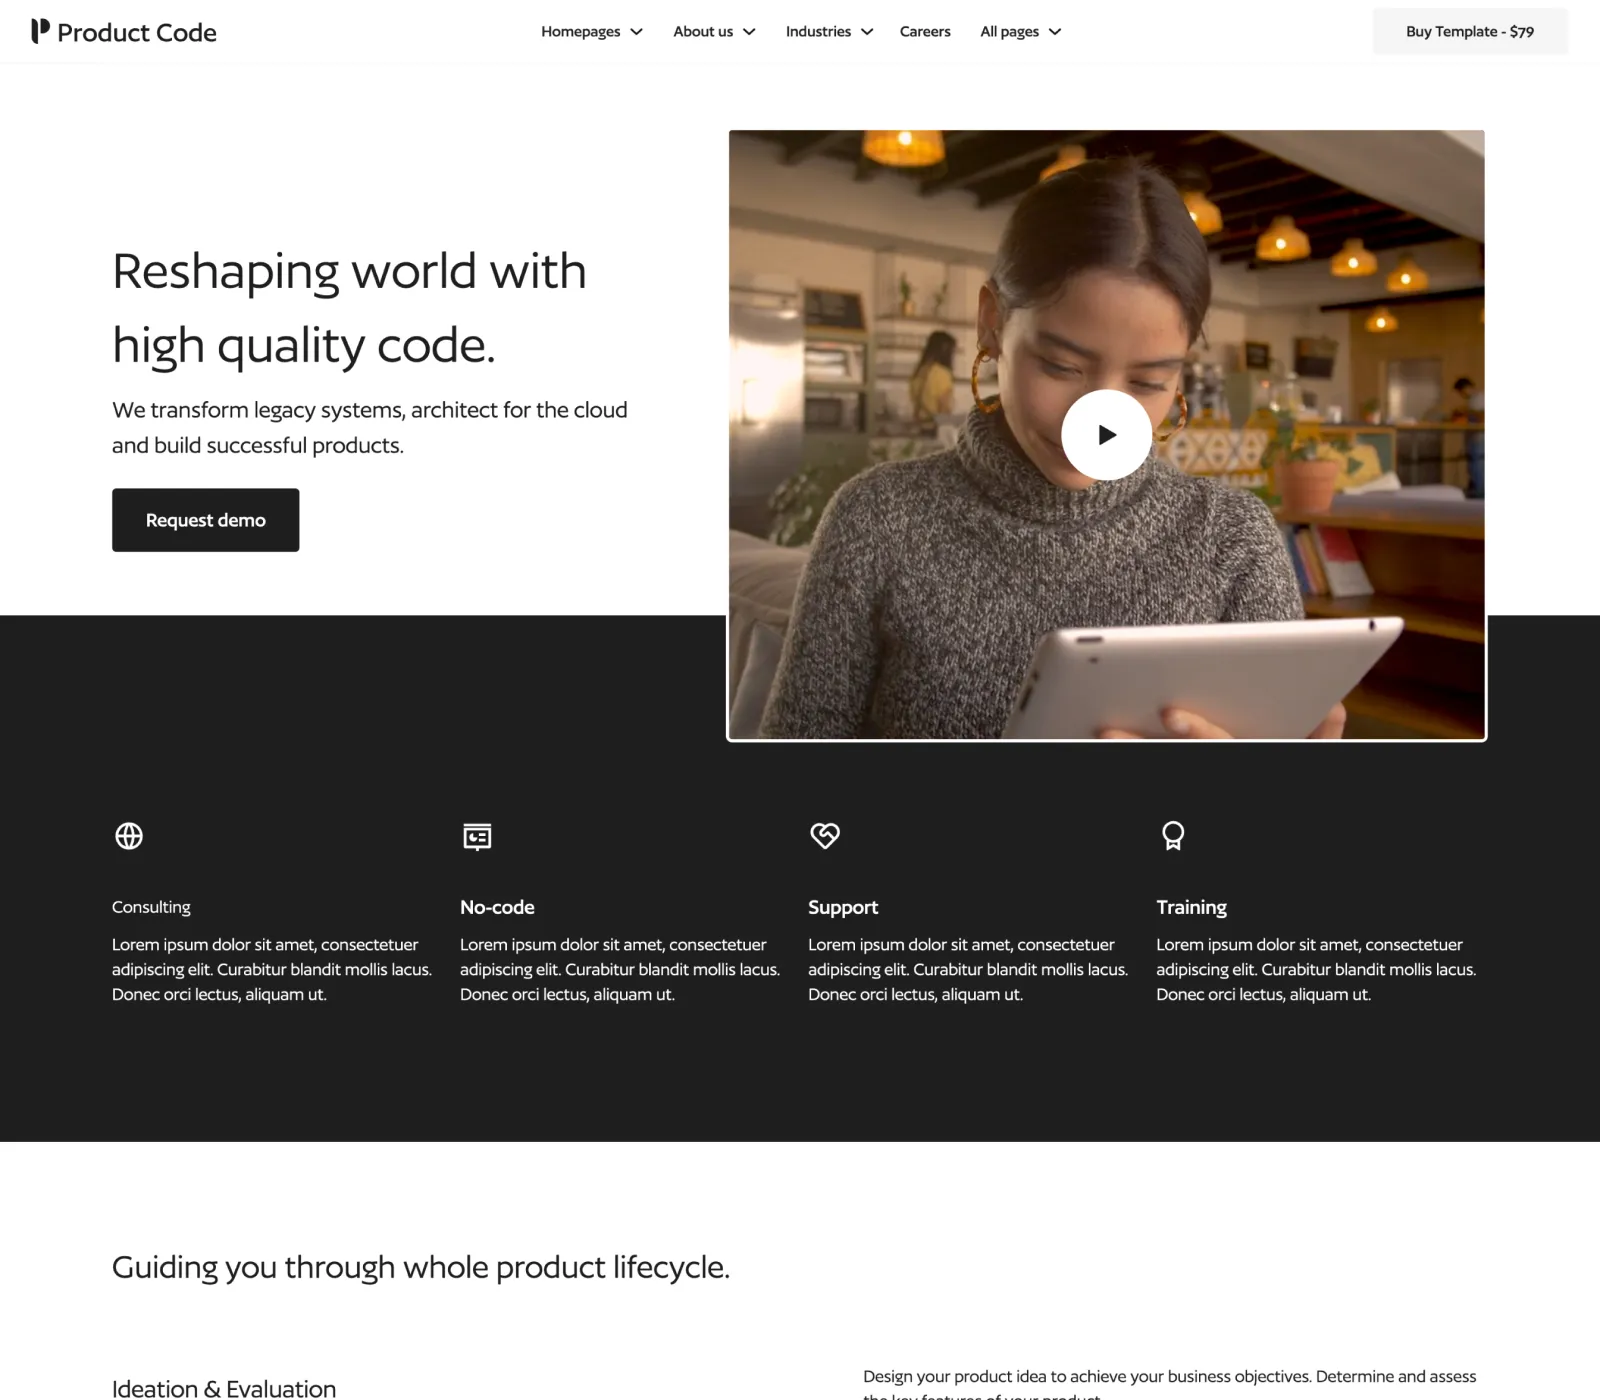1600x1400 pixels.
Task: Expand the About us dropdown chevron
Action: click(x=749, y=32)
